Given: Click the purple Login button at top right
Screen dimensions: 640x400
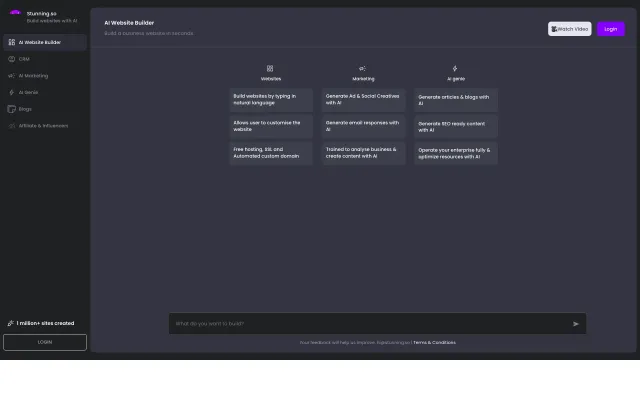Looking at the screenshot, I should (610, 29).
